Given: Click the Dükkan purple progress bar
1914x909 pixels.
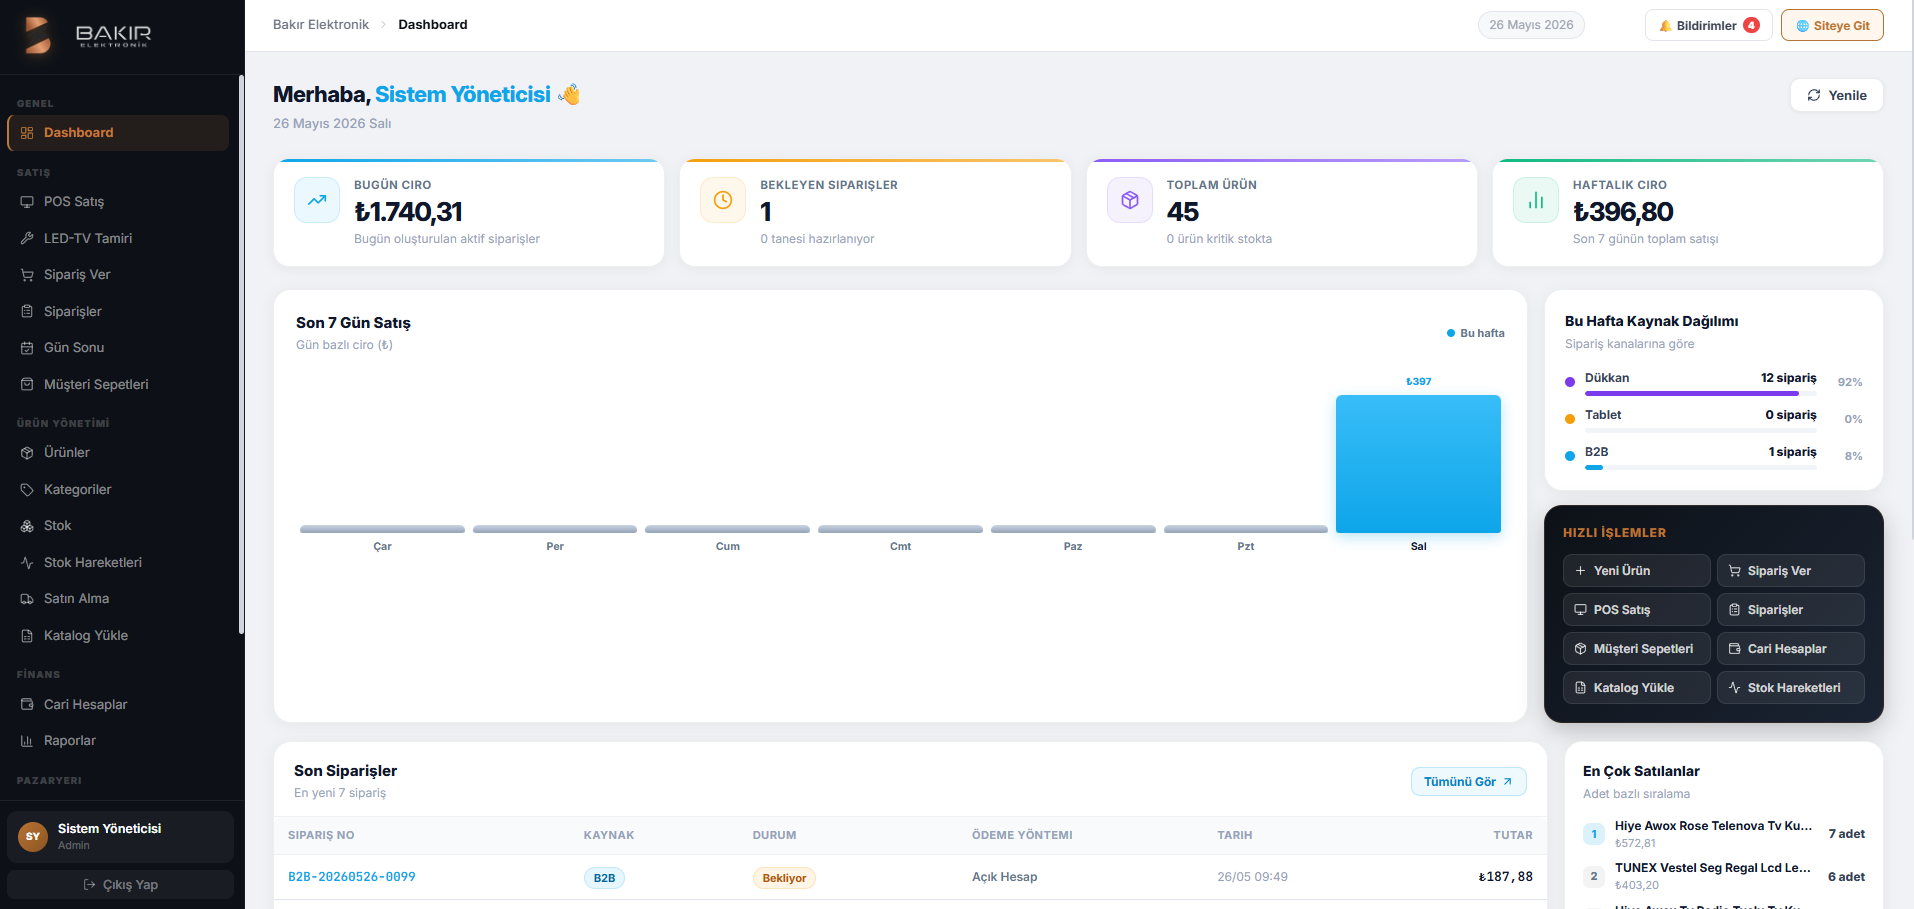Looking at the screenshot, I should click(x=1692, y=394).
